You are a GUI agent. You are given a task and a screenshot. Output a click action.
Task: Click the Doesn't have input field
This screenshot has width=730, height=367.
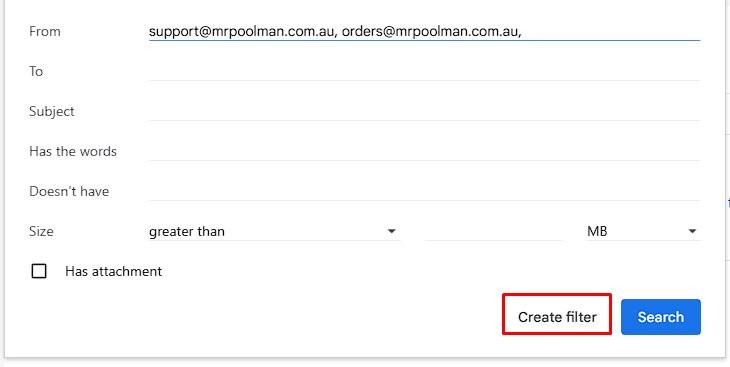(424, 191)
